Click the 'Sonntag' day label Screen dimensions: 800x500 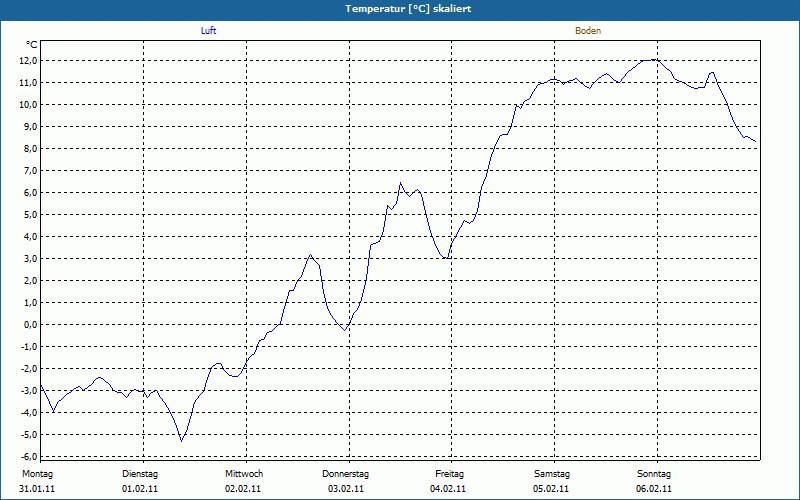click(654, 474)
